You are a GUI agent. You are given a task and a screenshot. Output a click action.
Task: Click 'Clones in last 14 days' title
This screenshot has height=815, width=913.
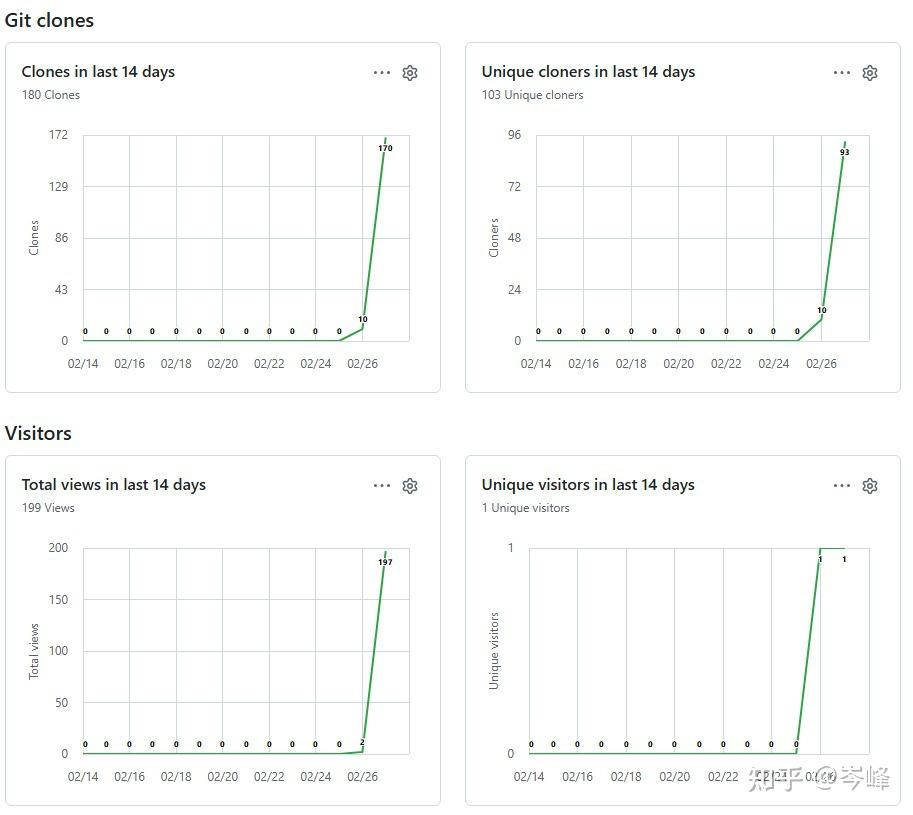coord(98,72)
